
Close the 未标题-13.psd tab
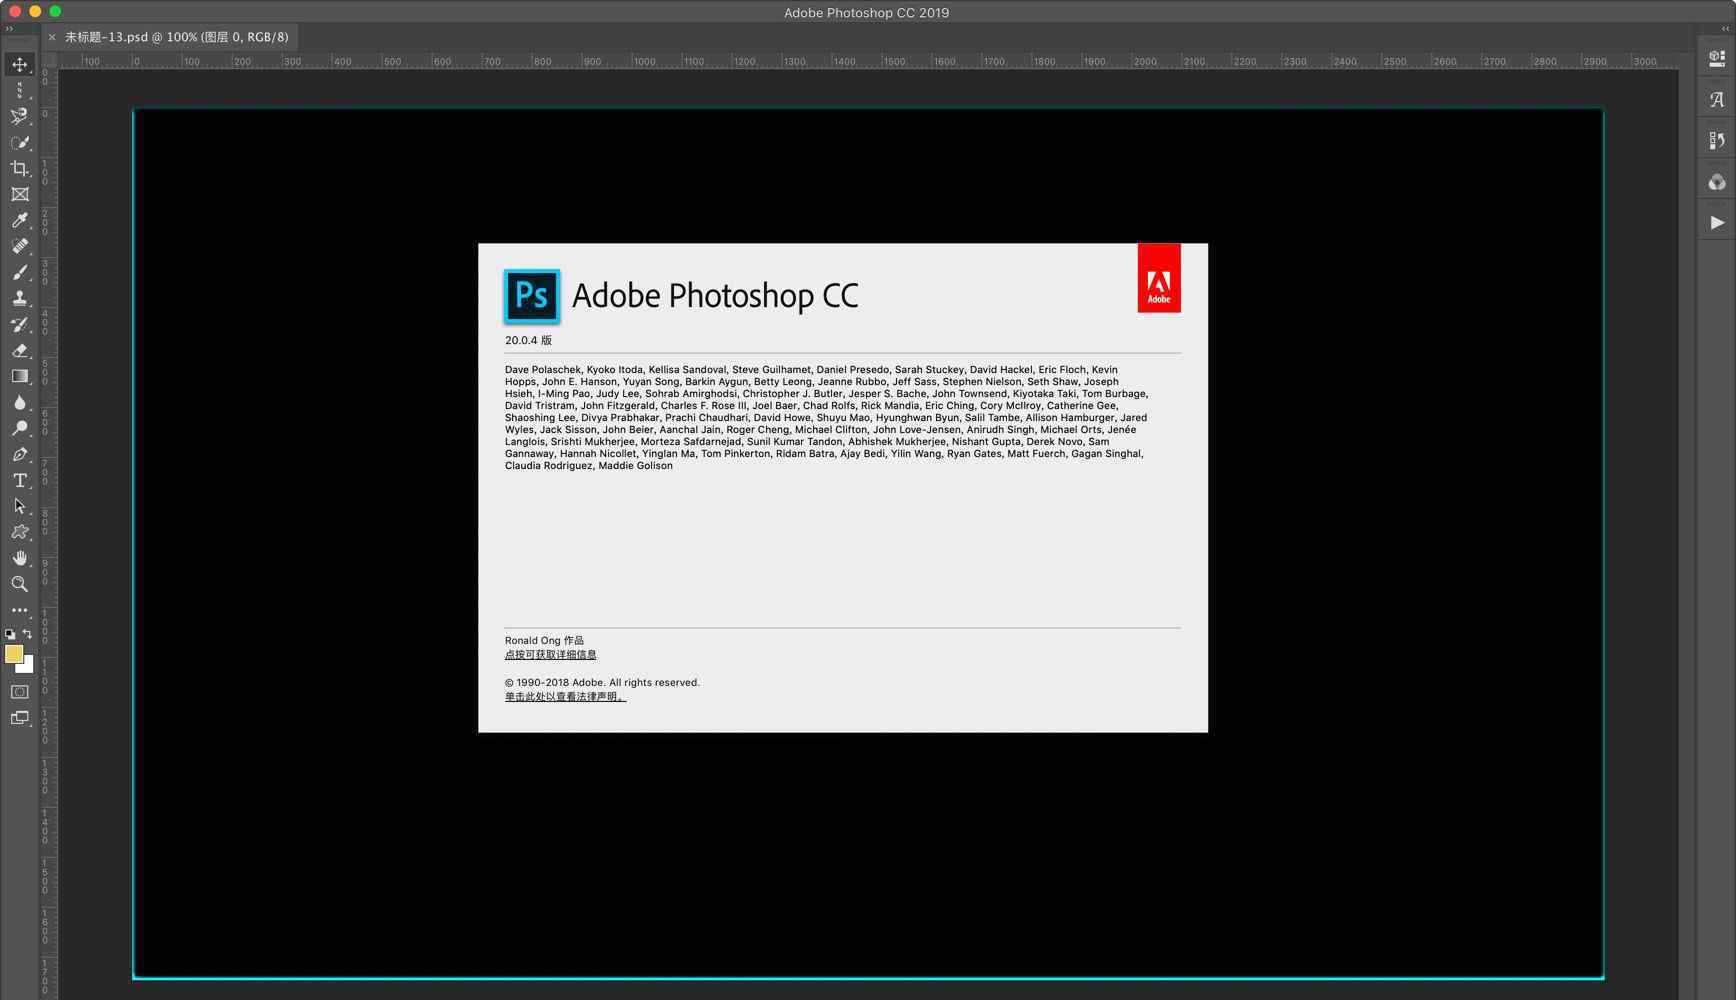[x=52, y=37]
